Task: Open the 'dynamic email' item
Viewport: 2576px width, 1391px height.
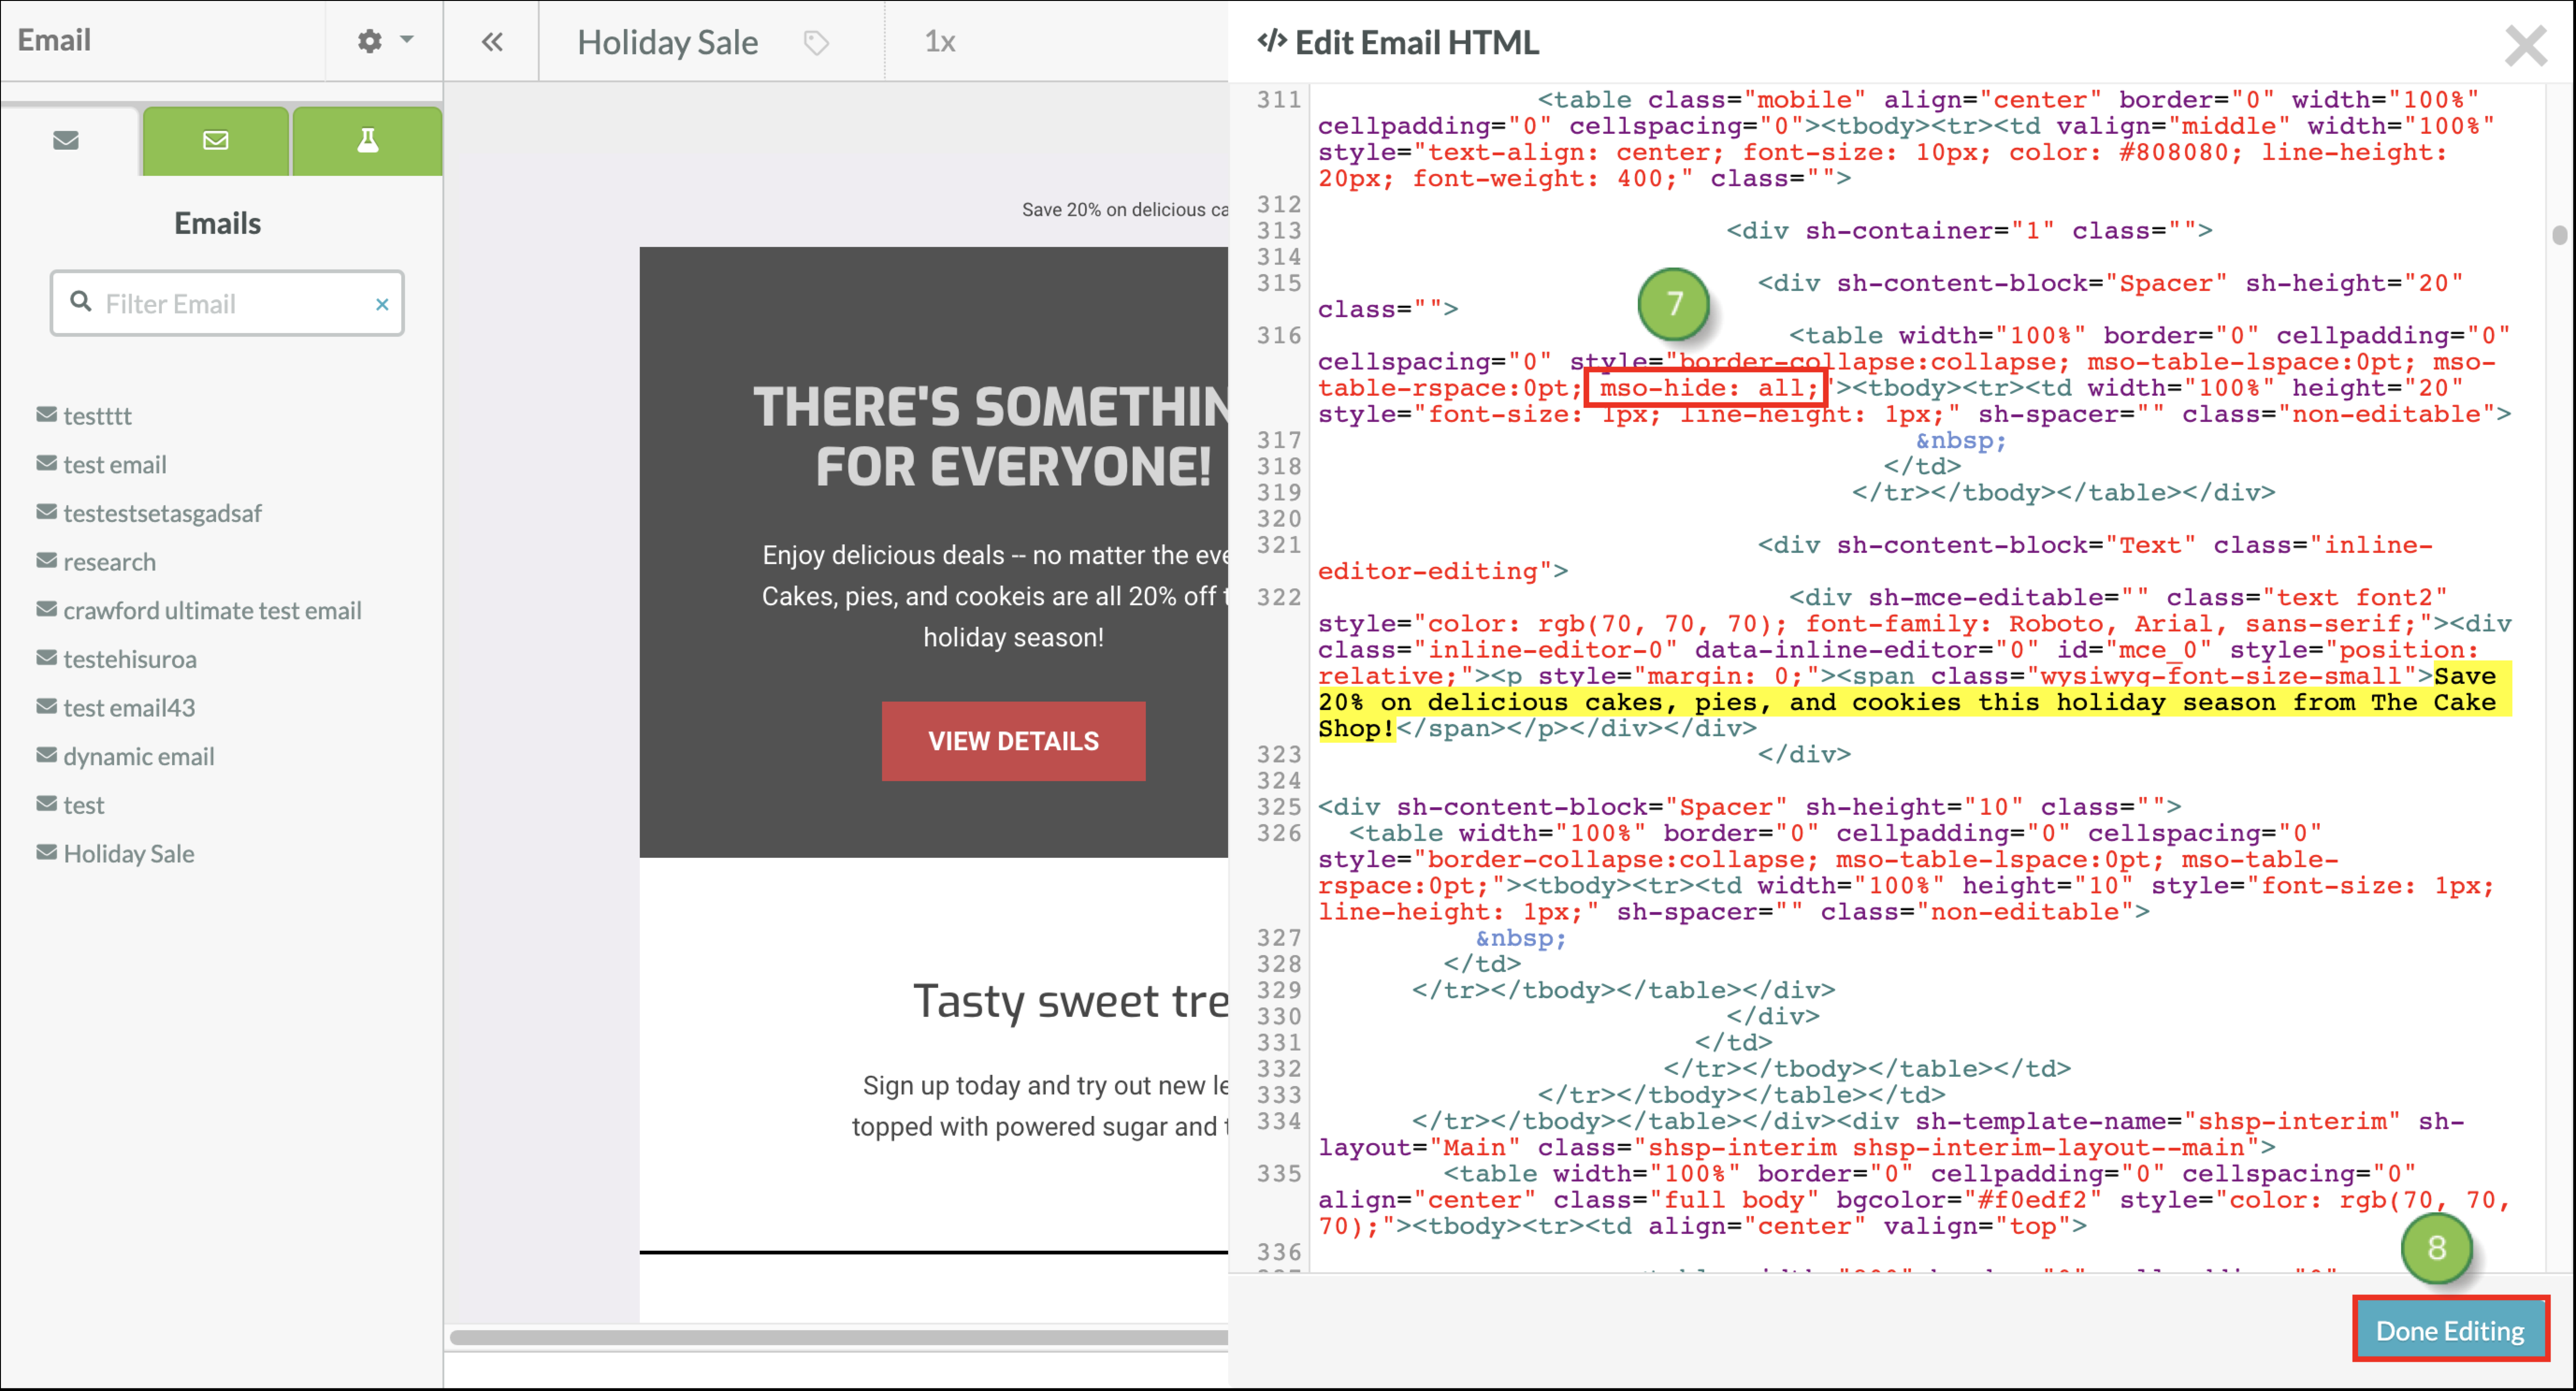Action: pos(138,756)
